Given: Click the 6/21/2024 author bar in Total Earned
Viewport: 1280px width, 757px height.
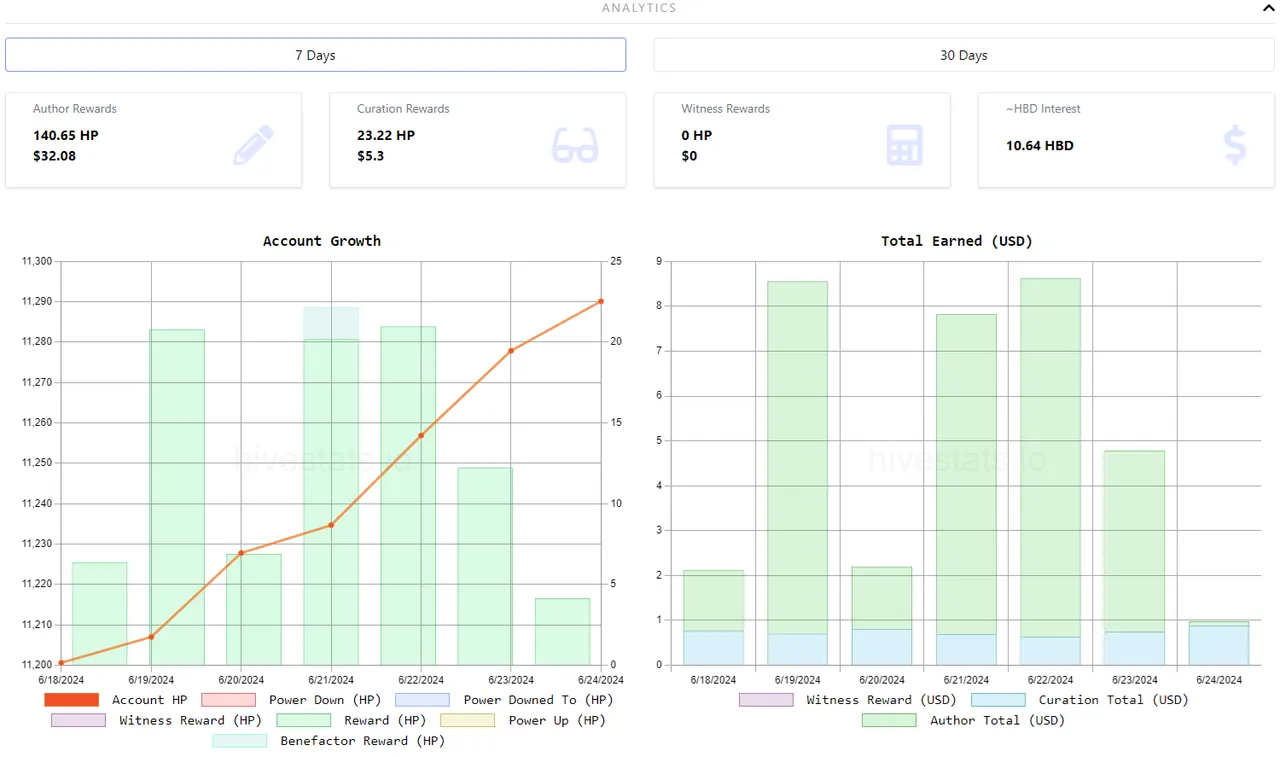Looking at the screenshot, I should coord(966,474).
